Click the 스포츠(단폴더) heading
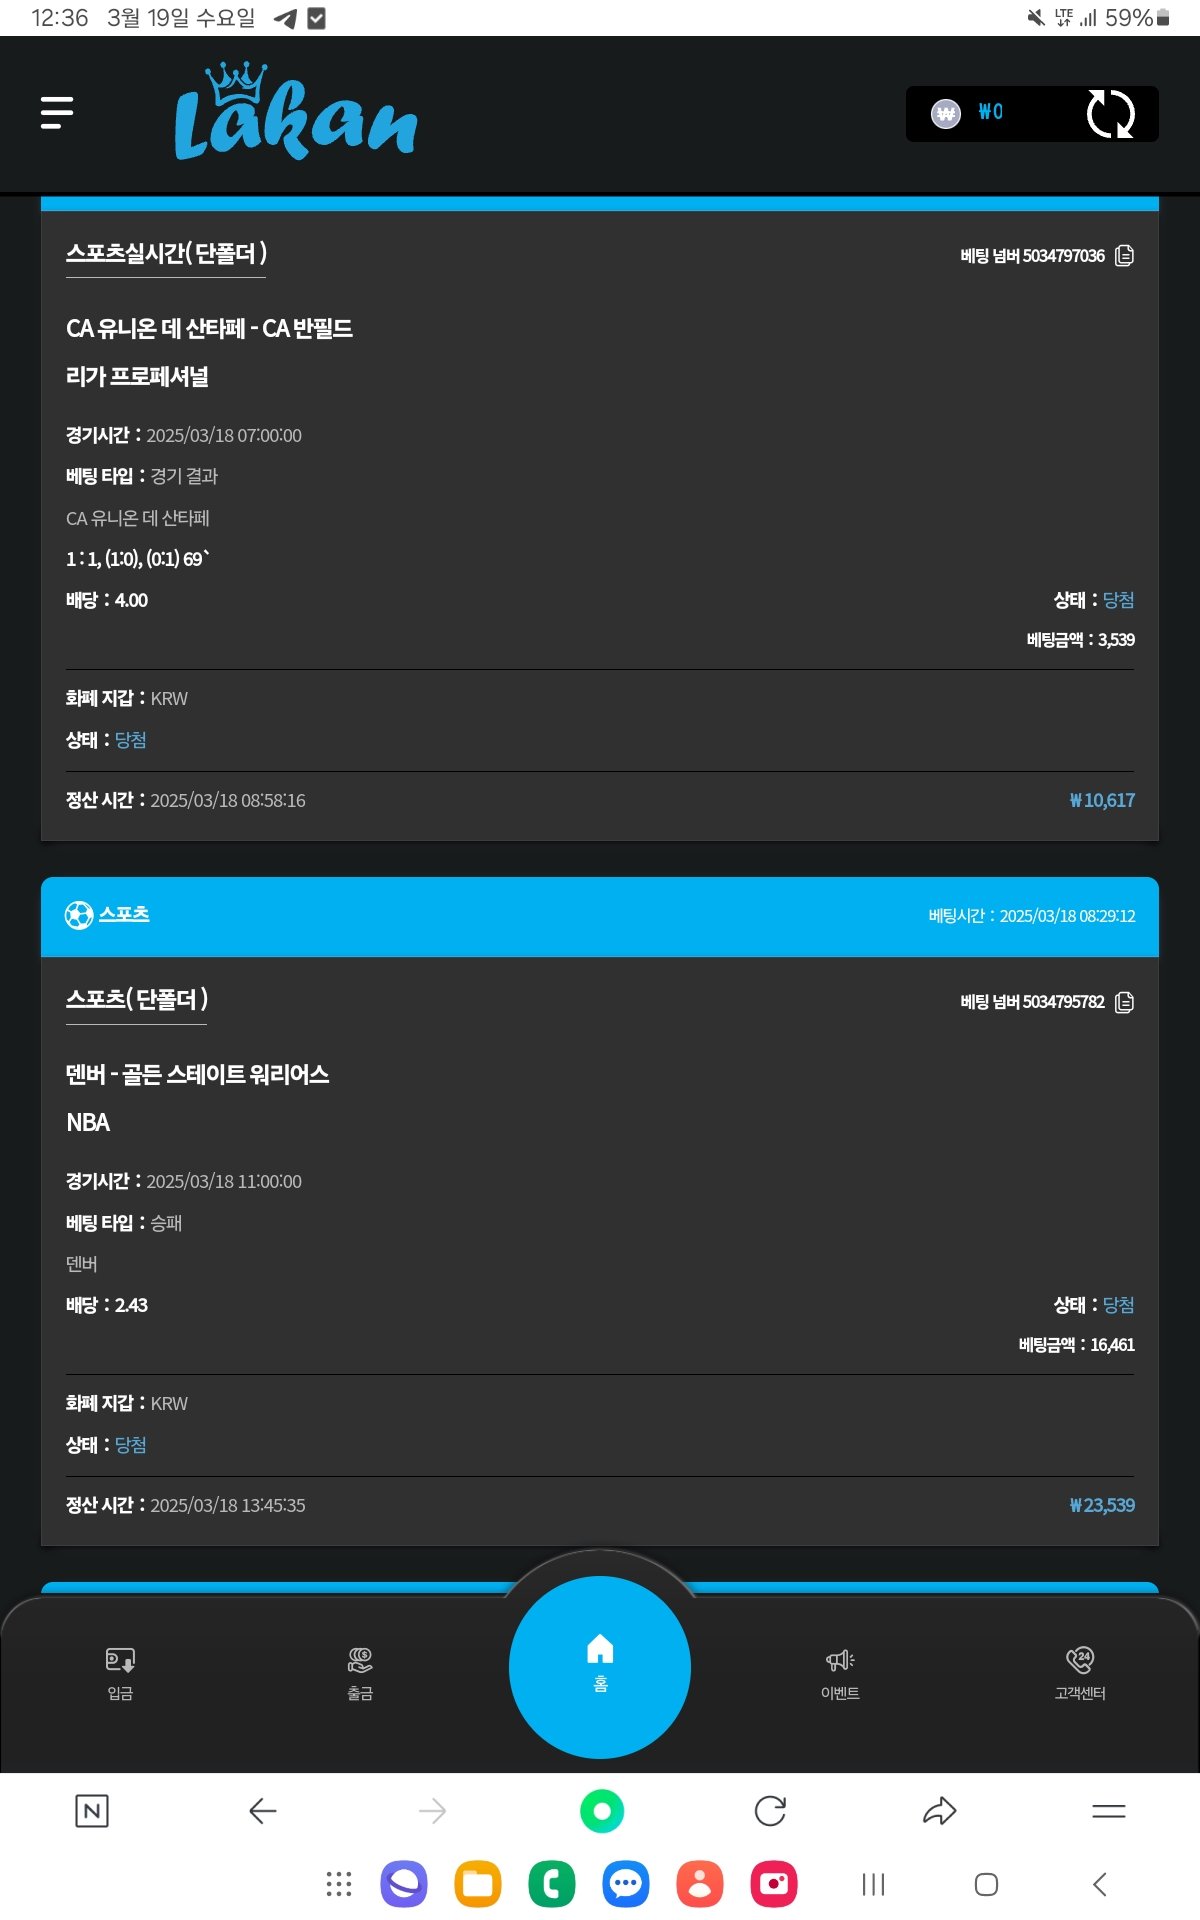The width and height of the screenshot is (1200, 1920). tap(137, 1000)
